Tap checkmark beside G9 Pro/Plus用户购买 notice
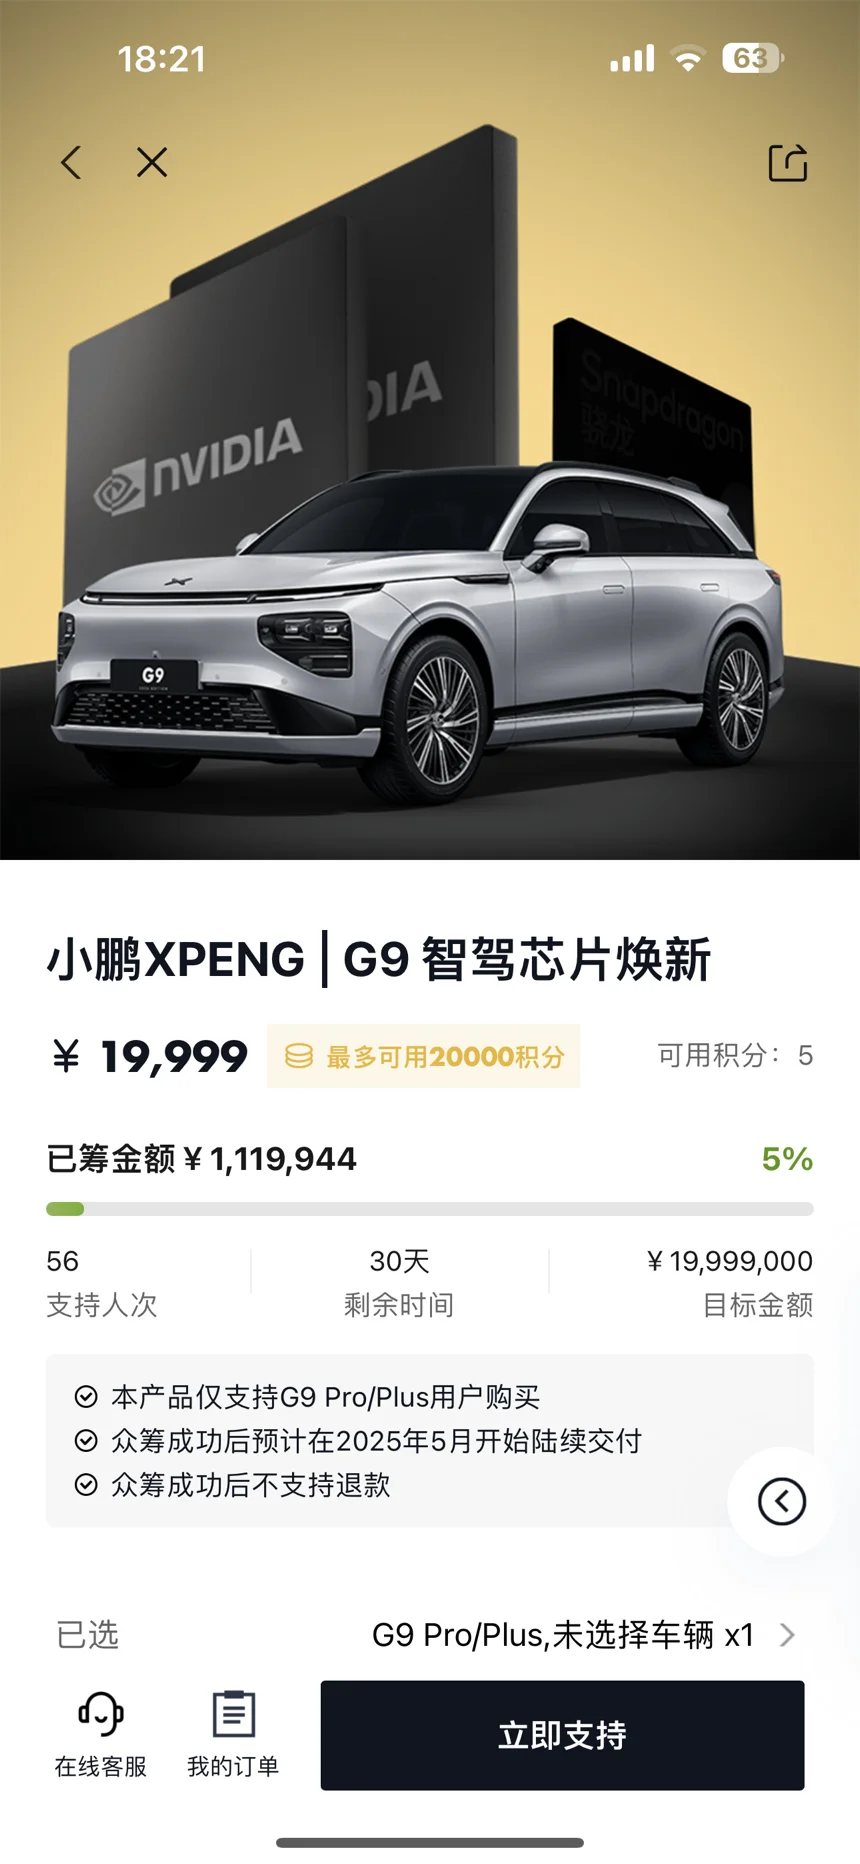 pos(86,1397)
